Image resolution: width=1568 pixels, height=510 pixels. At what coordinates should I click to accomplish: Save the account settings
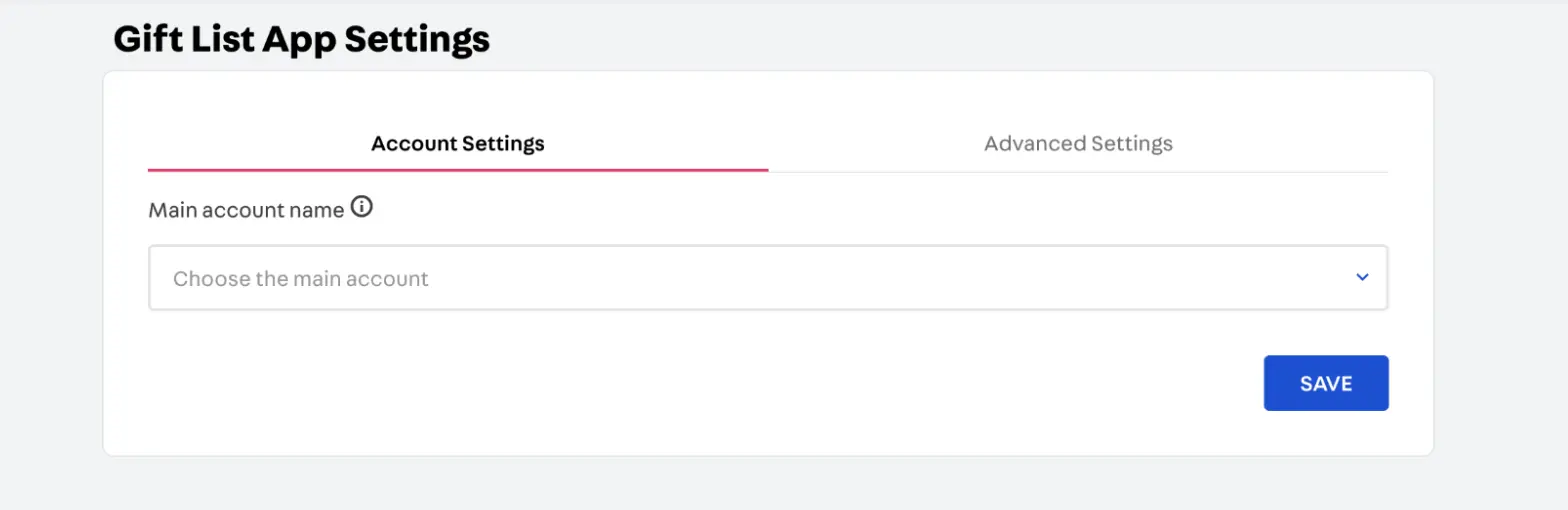1325,383
